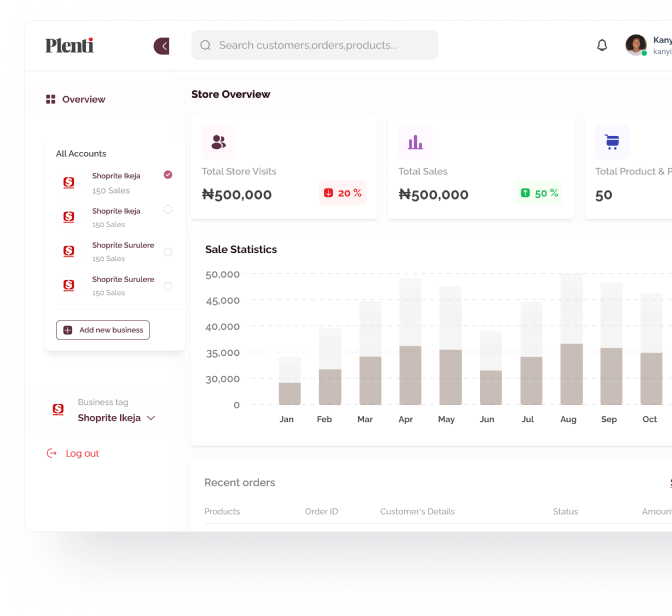Screen dimensions: 672x616
Task: Click the Total Store Visits people icon
Action: [219, 142]
